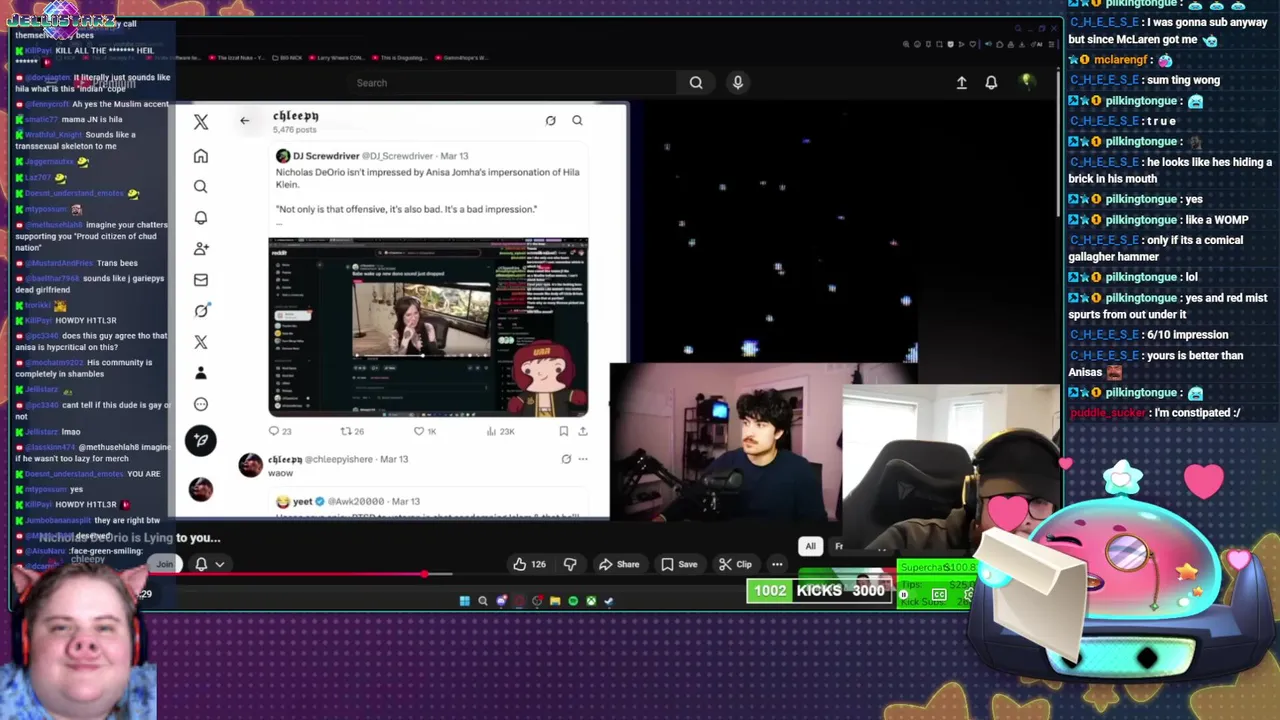View analytics of the post (23K)
The width and height of the screenshot is (1280, 720).
pyautogui.click(x=500, y=431)
